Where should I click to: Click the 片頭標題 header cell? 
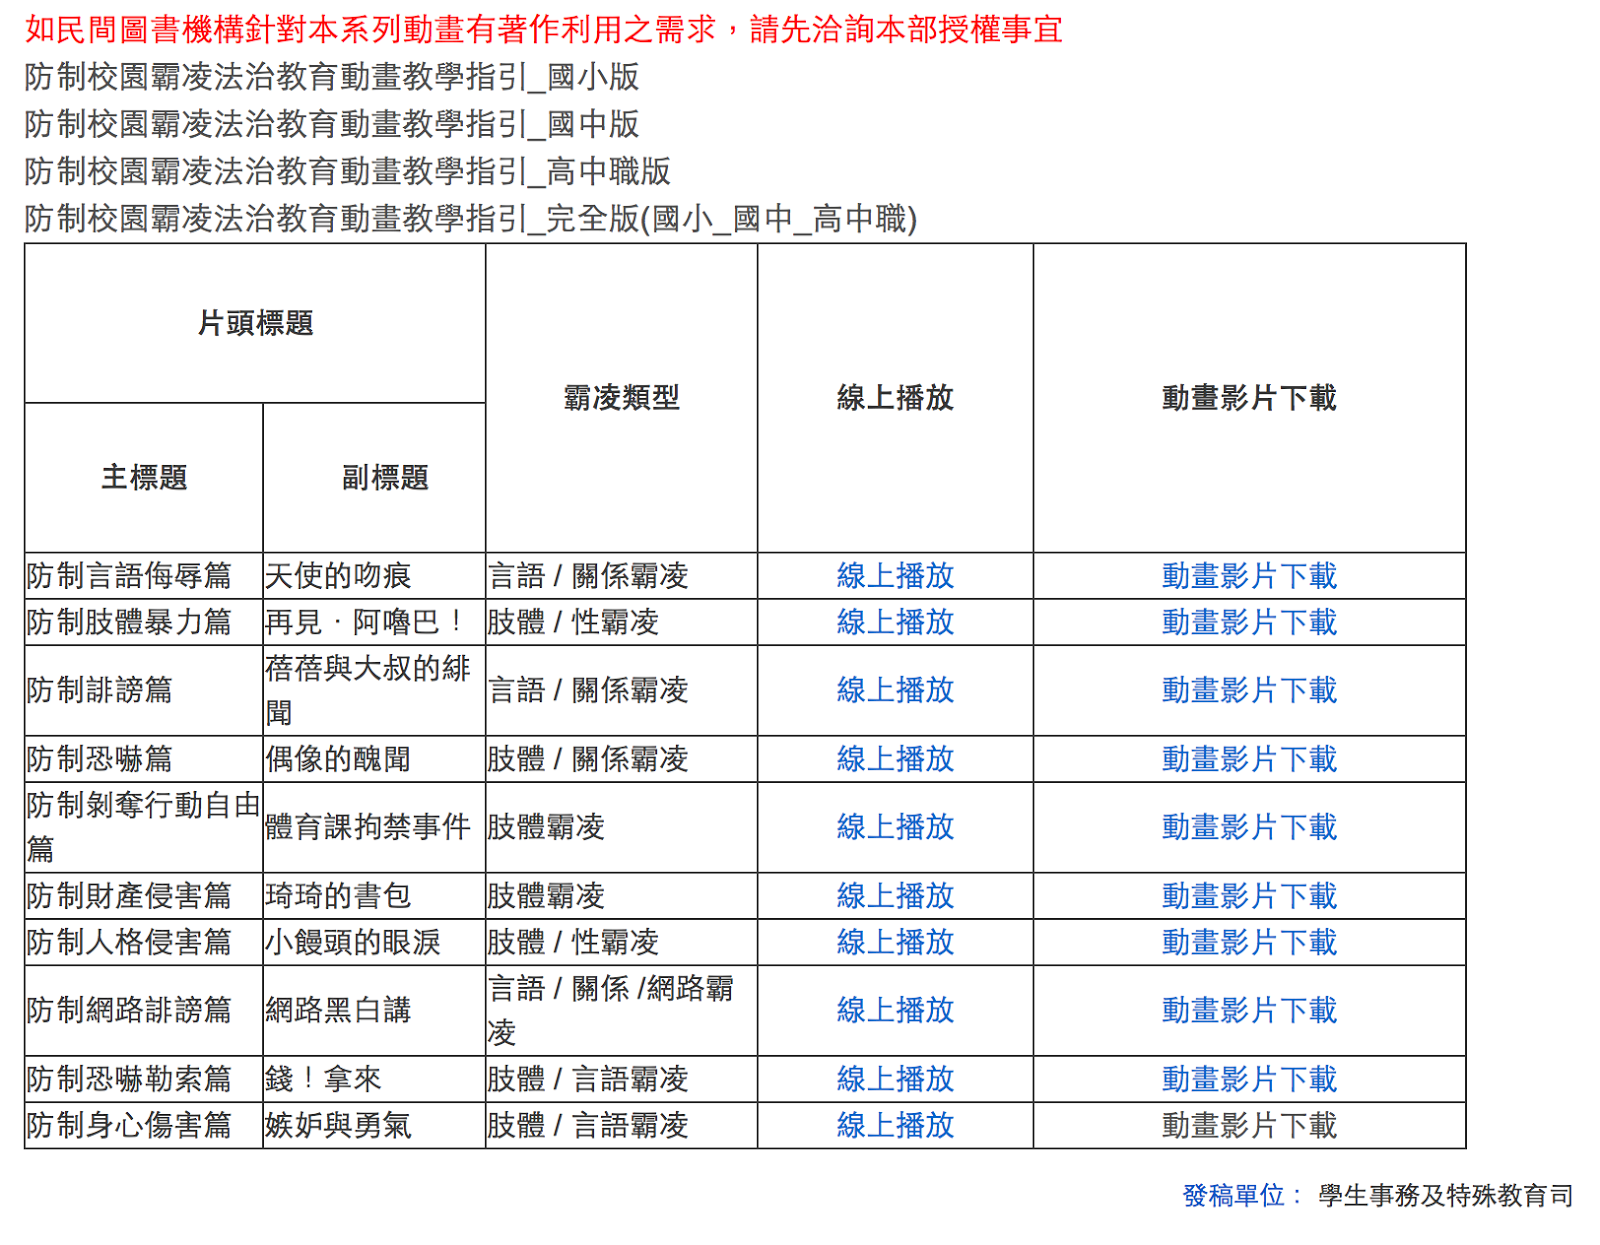(x=255, y=323)
